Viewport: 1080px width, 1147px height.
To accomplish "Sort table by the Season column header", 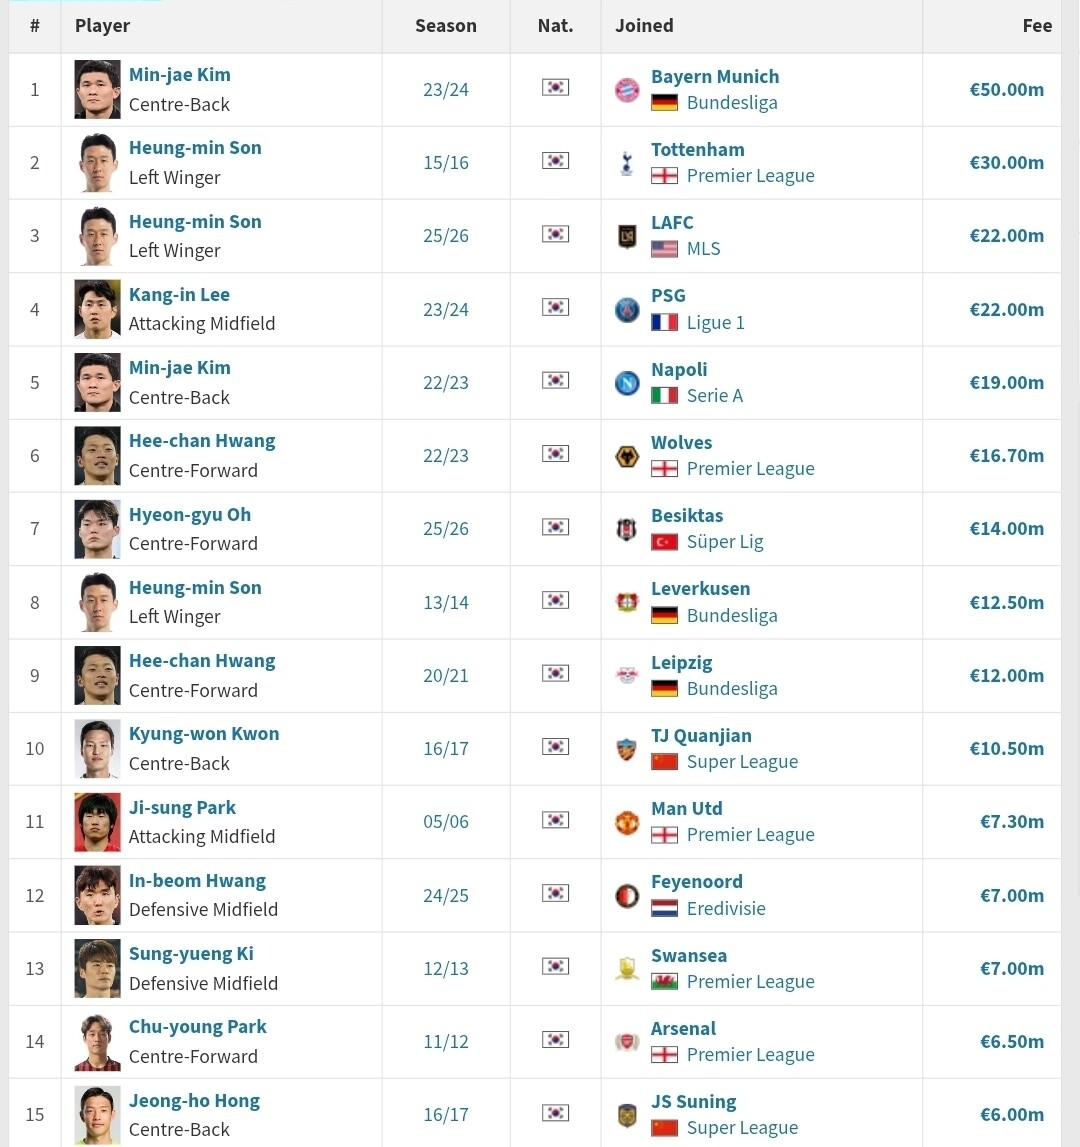I will coord(446,26).
